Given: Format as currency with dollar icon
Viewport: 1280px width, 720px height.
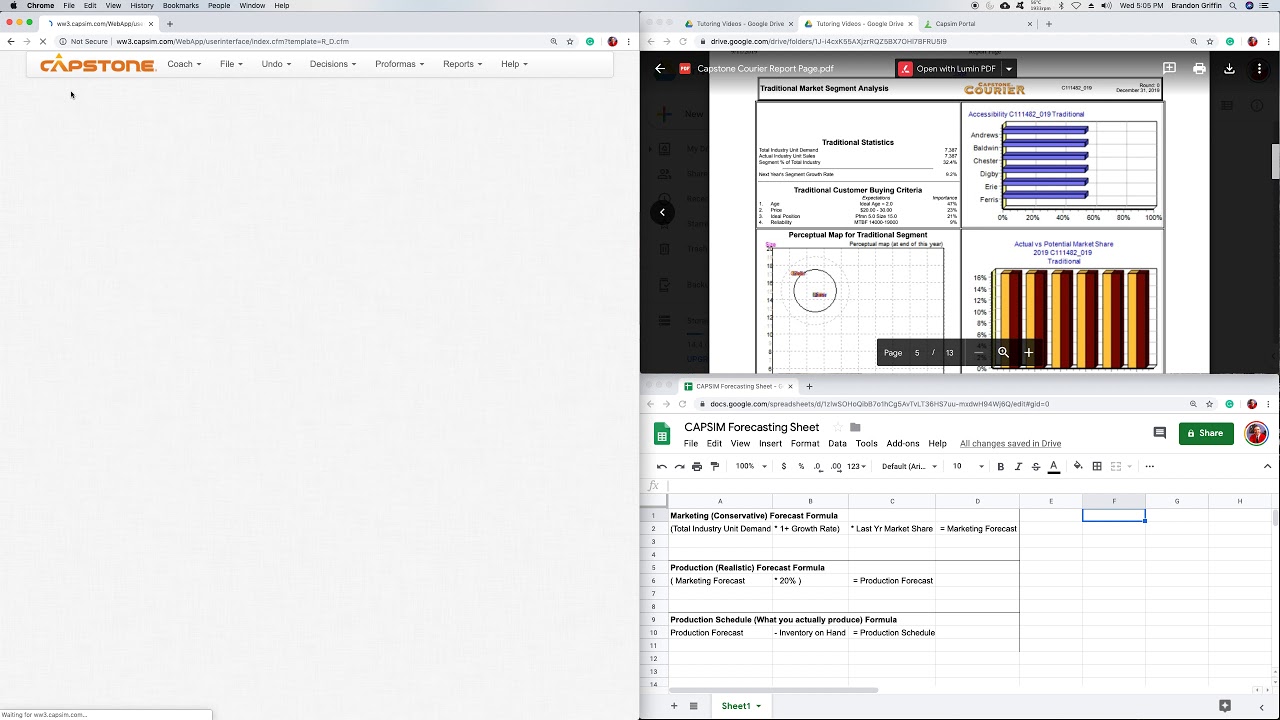Looking at the screenshot, I should click(x=784, y=466).
